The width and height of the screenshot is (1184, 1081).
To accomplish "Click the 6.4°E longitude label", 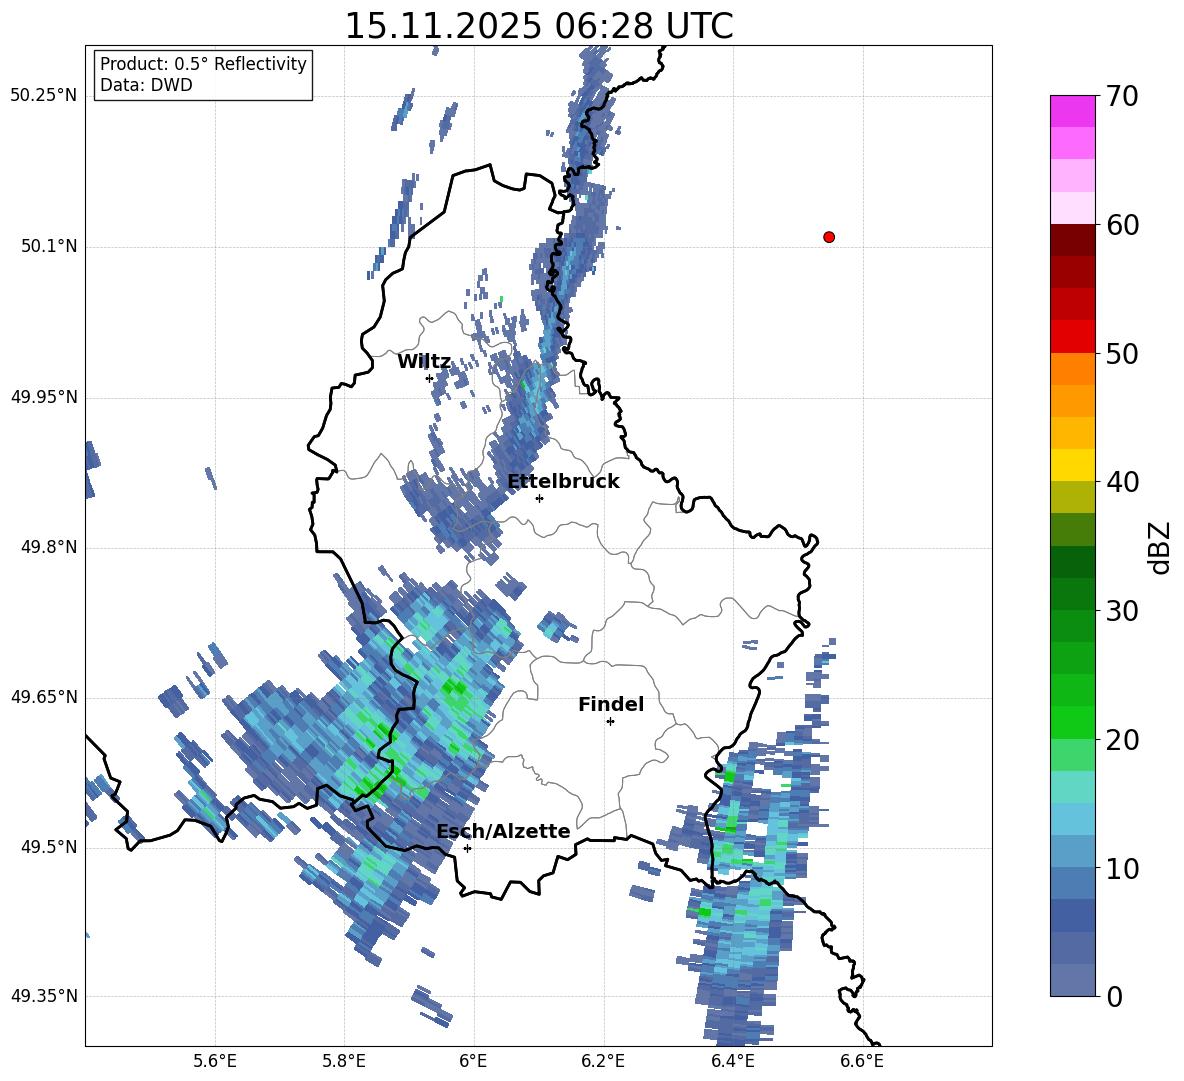I will tap(732, 1061).
